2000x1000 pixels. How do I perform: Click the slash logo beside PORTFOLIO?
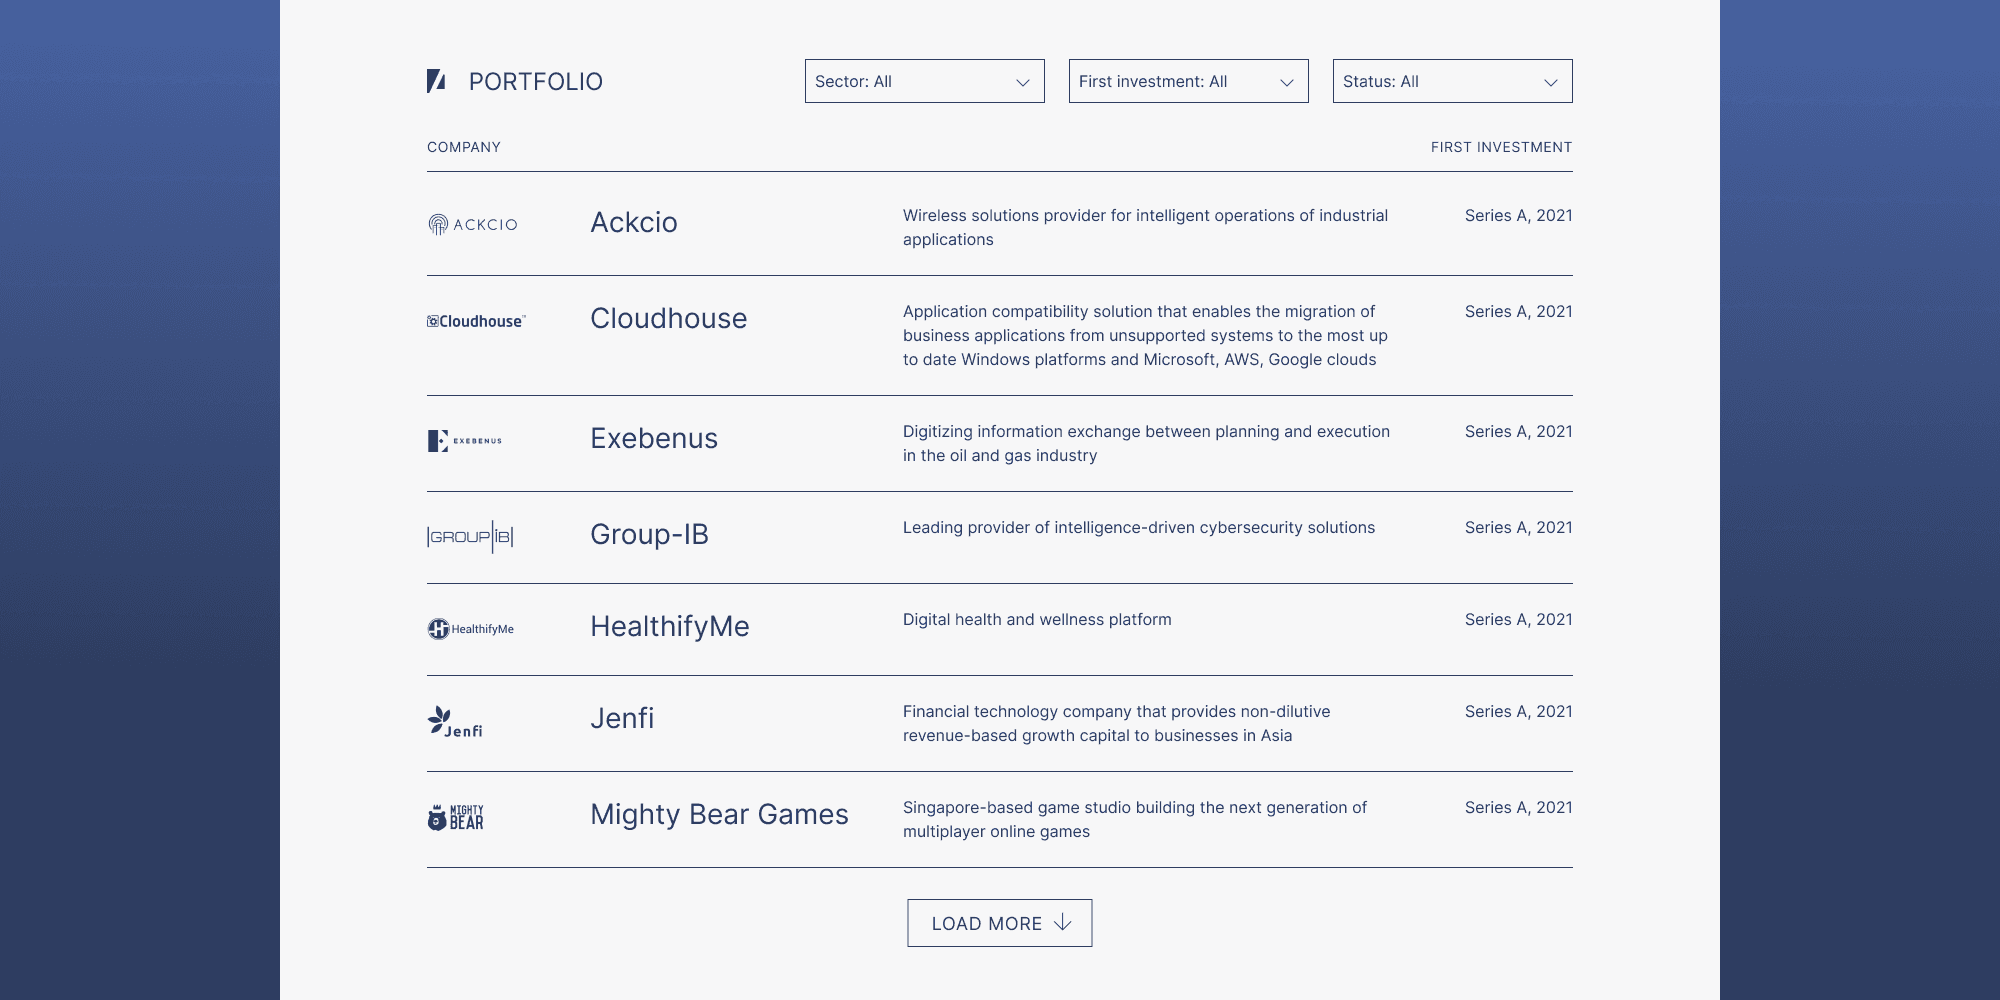pyautogui.click(x=436, y=81)
